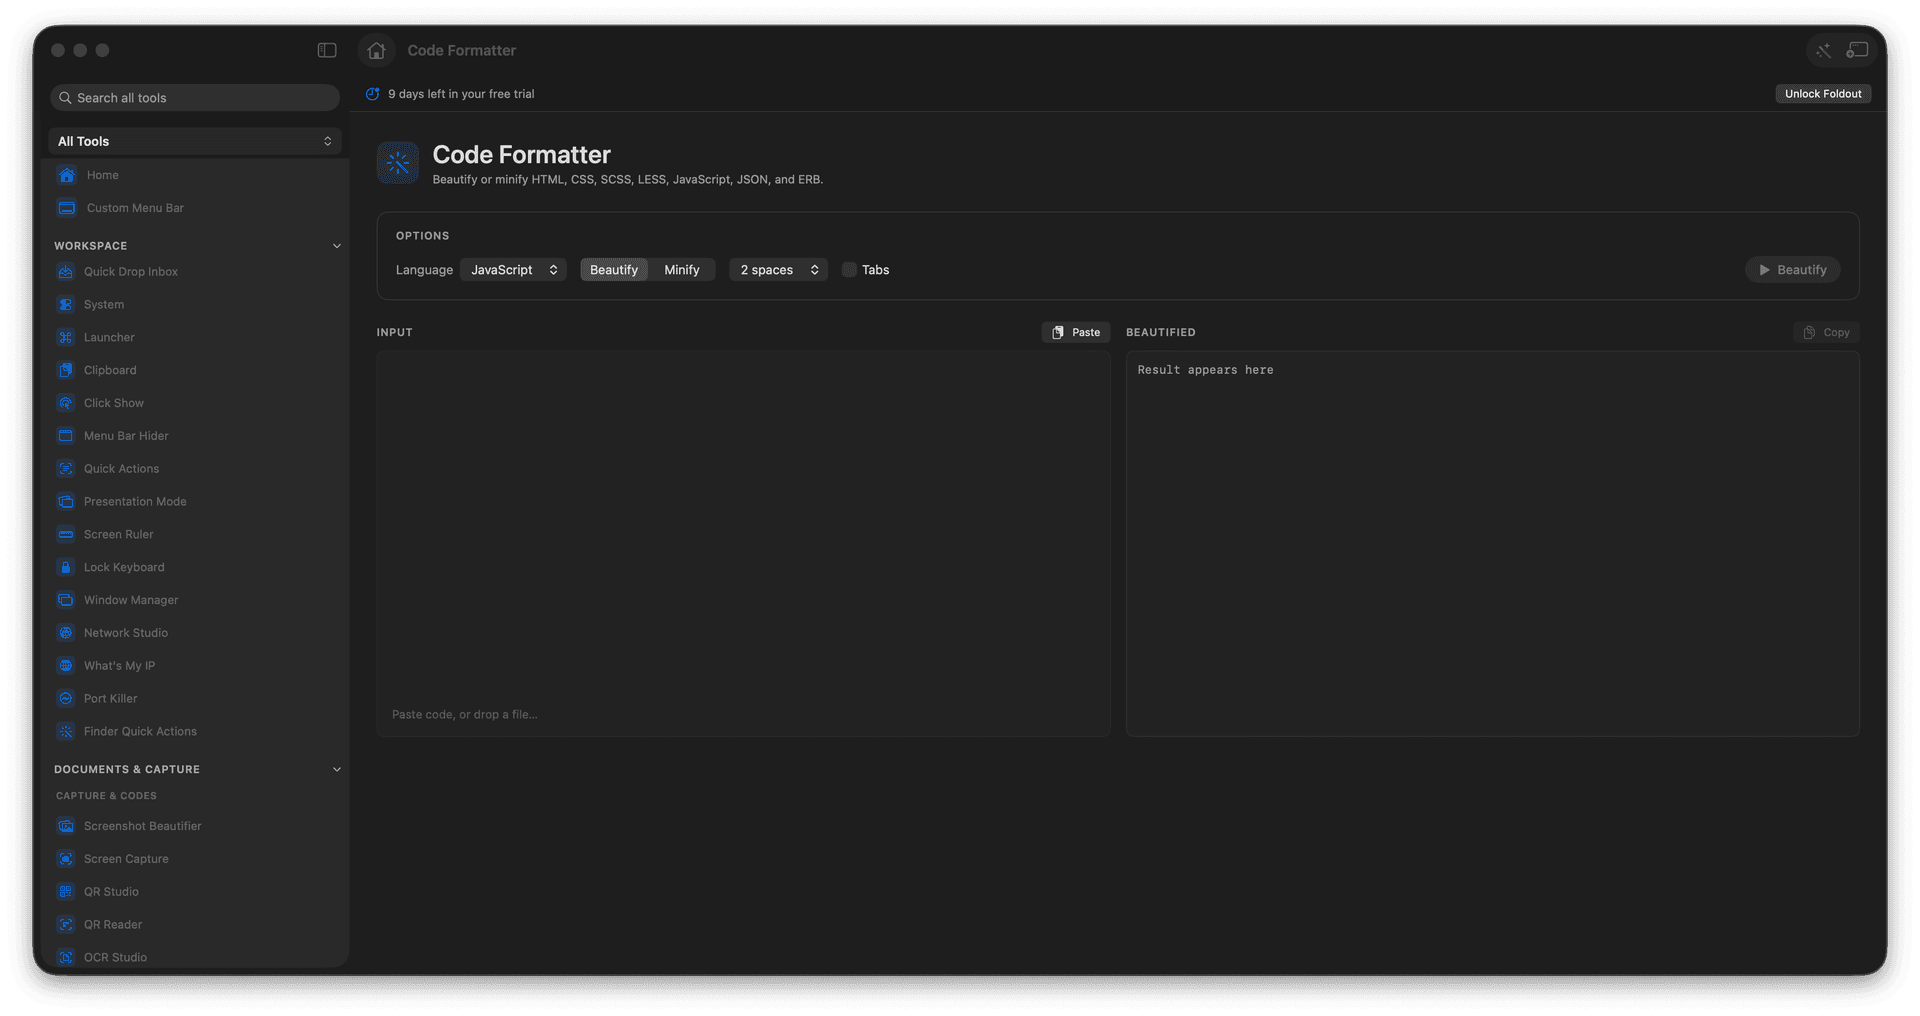
Task: Click the "CAPTURE & CODES" subsection label
Action: pos(106,796)
